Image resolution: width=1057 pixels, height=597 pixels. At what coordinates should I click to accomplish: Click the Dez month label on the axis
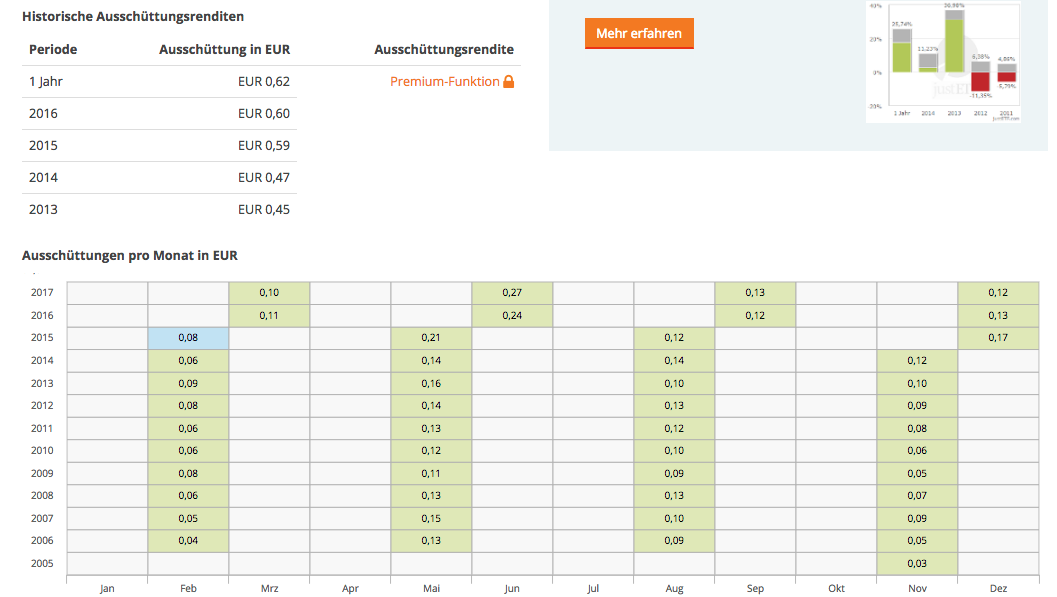998,589
